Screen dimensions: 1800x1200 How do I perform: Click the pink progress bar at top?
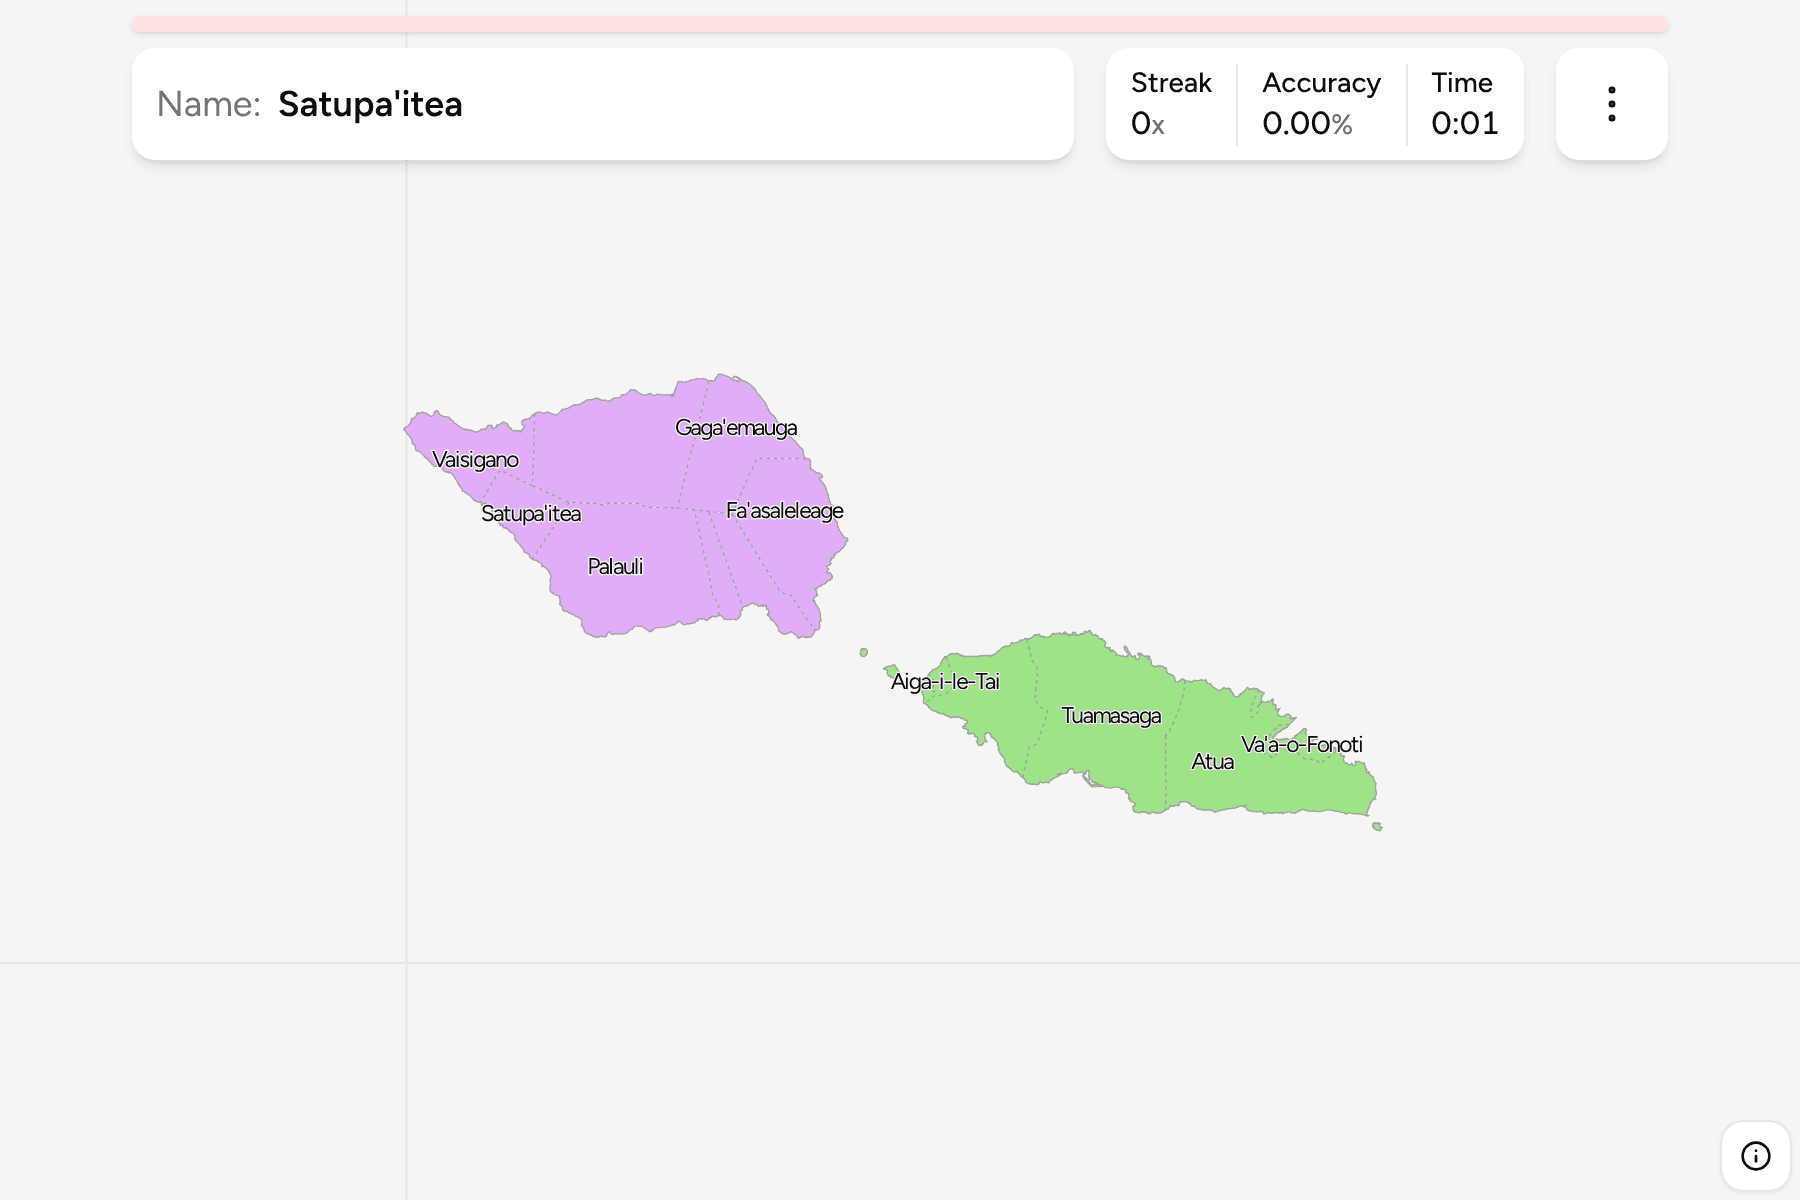tap(900, 24)
